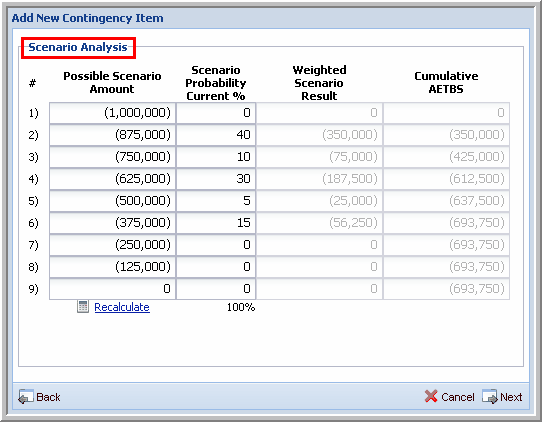Open the Recalculate link

[122, 307]
